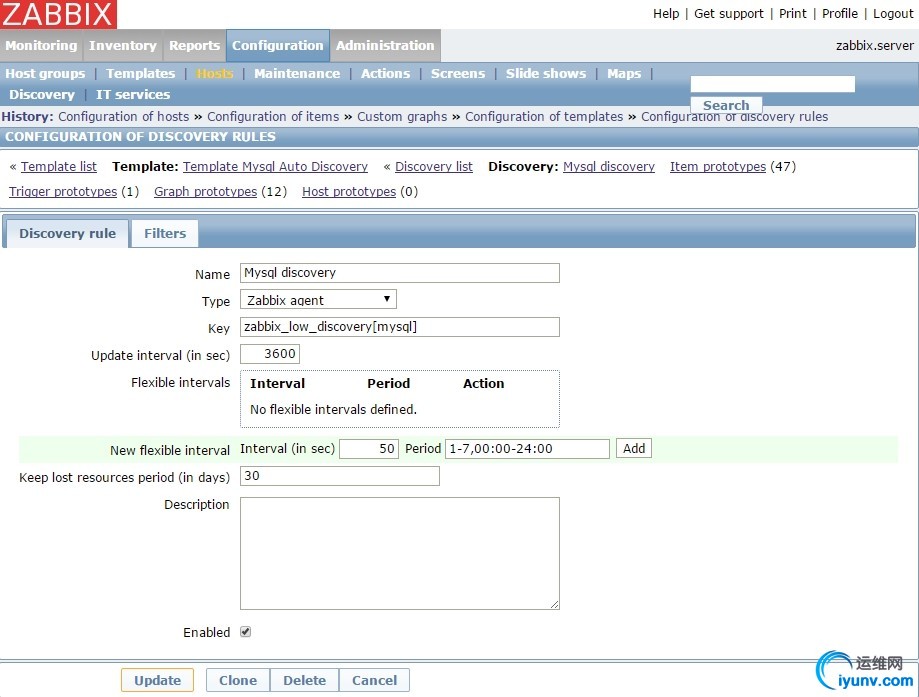The width and height of the screenshot is (919, 697).
Task: Open the Administration menu
Action: coord(385,46)
